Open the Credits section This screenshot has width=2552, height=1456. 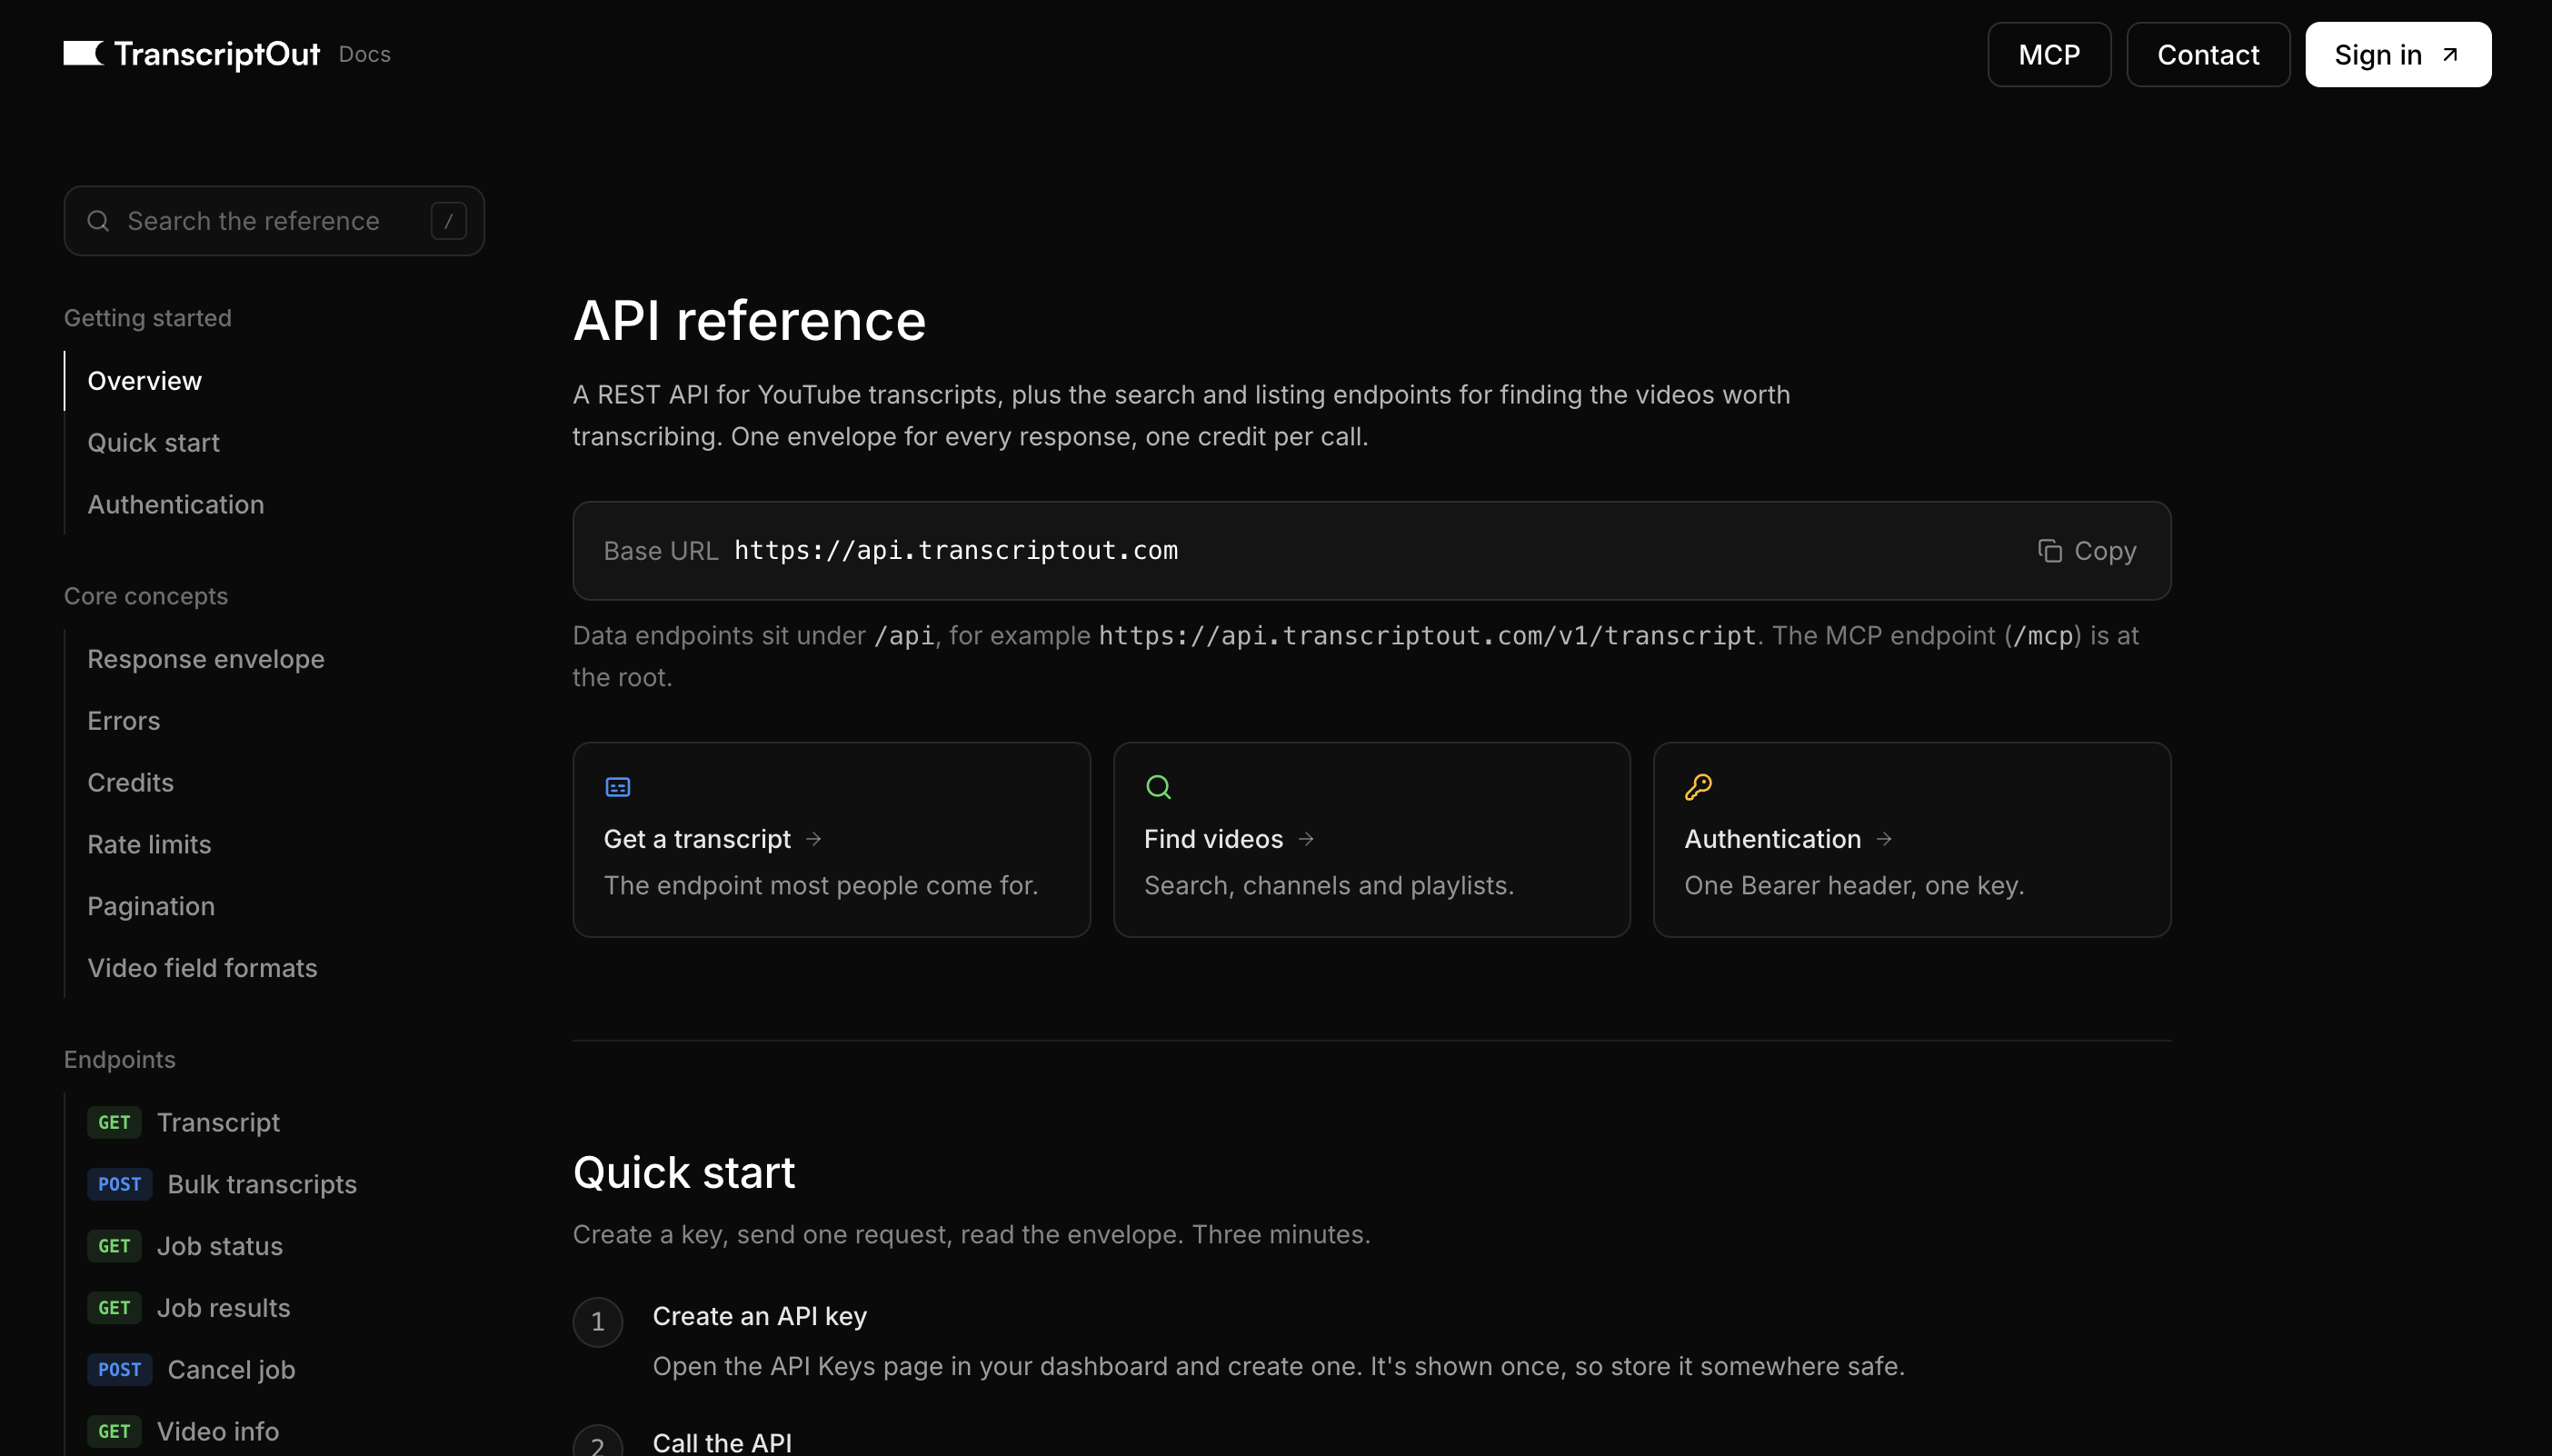[130, 782]
